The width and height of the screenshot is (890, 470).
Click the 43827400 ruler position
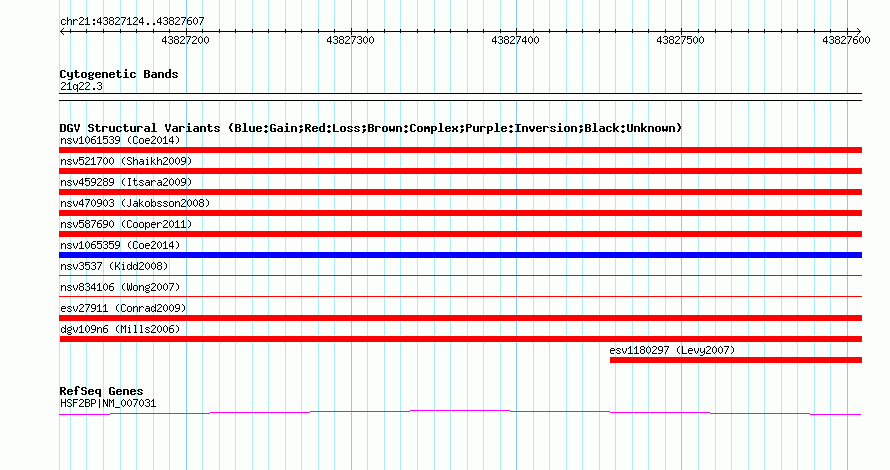tap(515, 40)
